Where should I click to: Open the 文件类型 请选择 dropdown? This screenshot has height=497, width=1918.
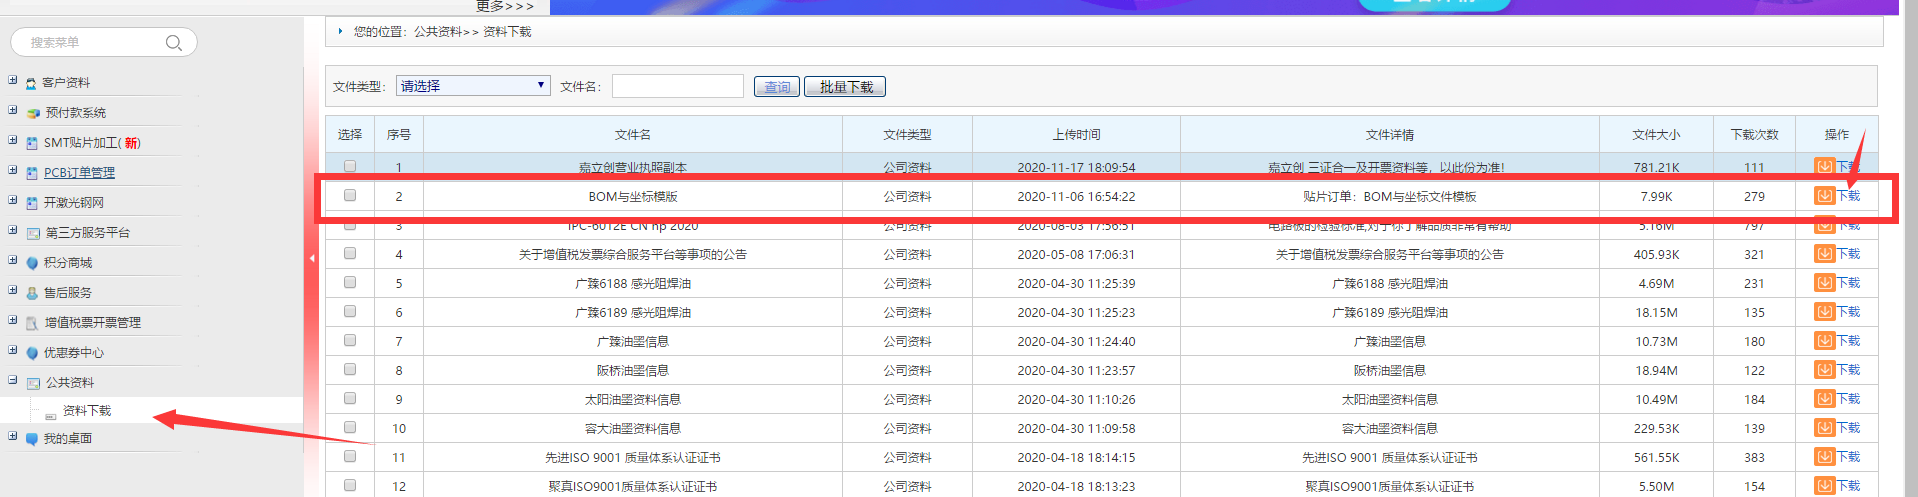(x=473, y=86)
